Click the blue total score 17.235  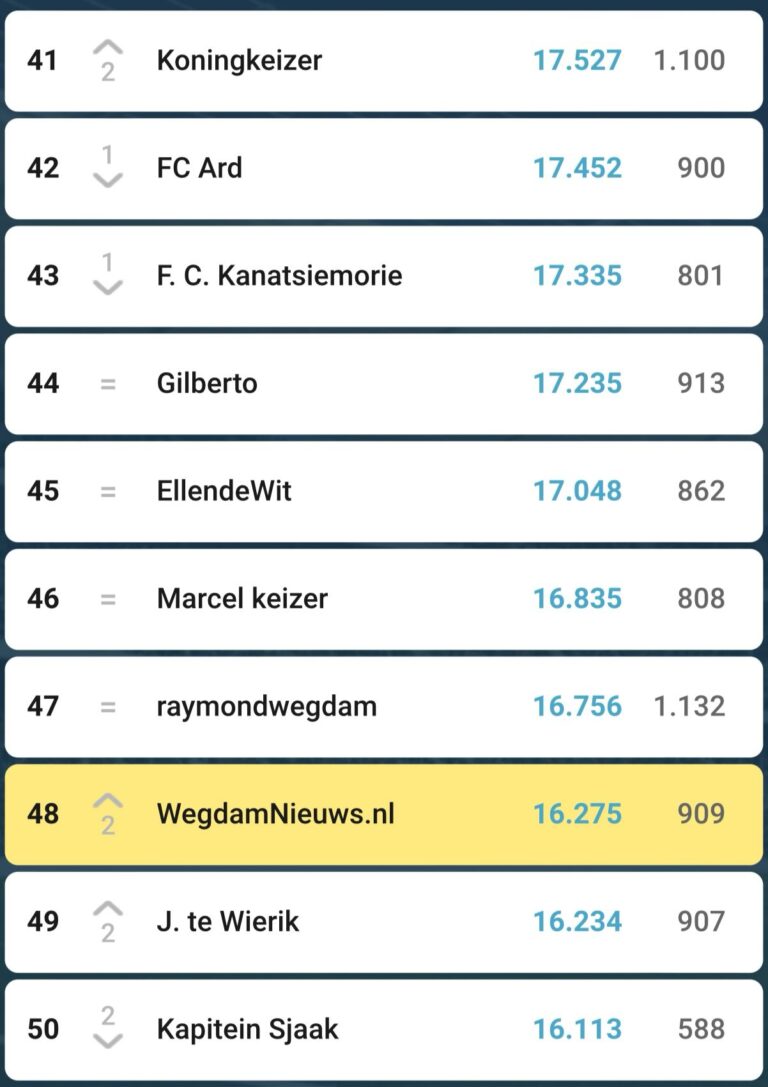click(x=577, y=383)
